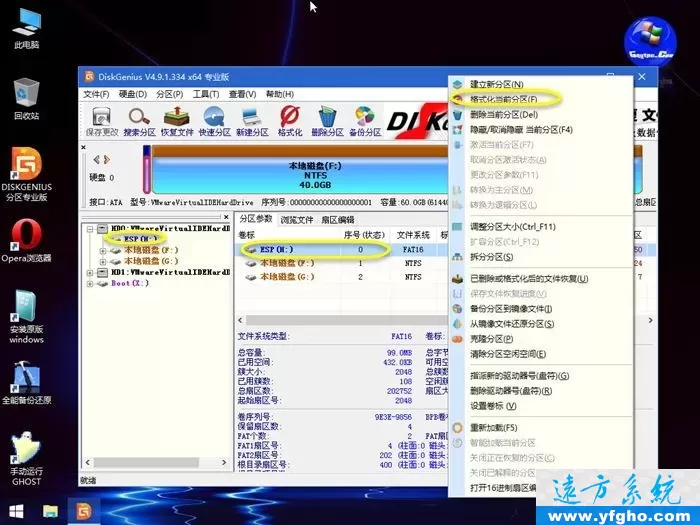Choose 指派新的驱动器号(盘符)(G)
Image resolution: width=700 pixels, height=525 pixels.
(x=541, y=376)
